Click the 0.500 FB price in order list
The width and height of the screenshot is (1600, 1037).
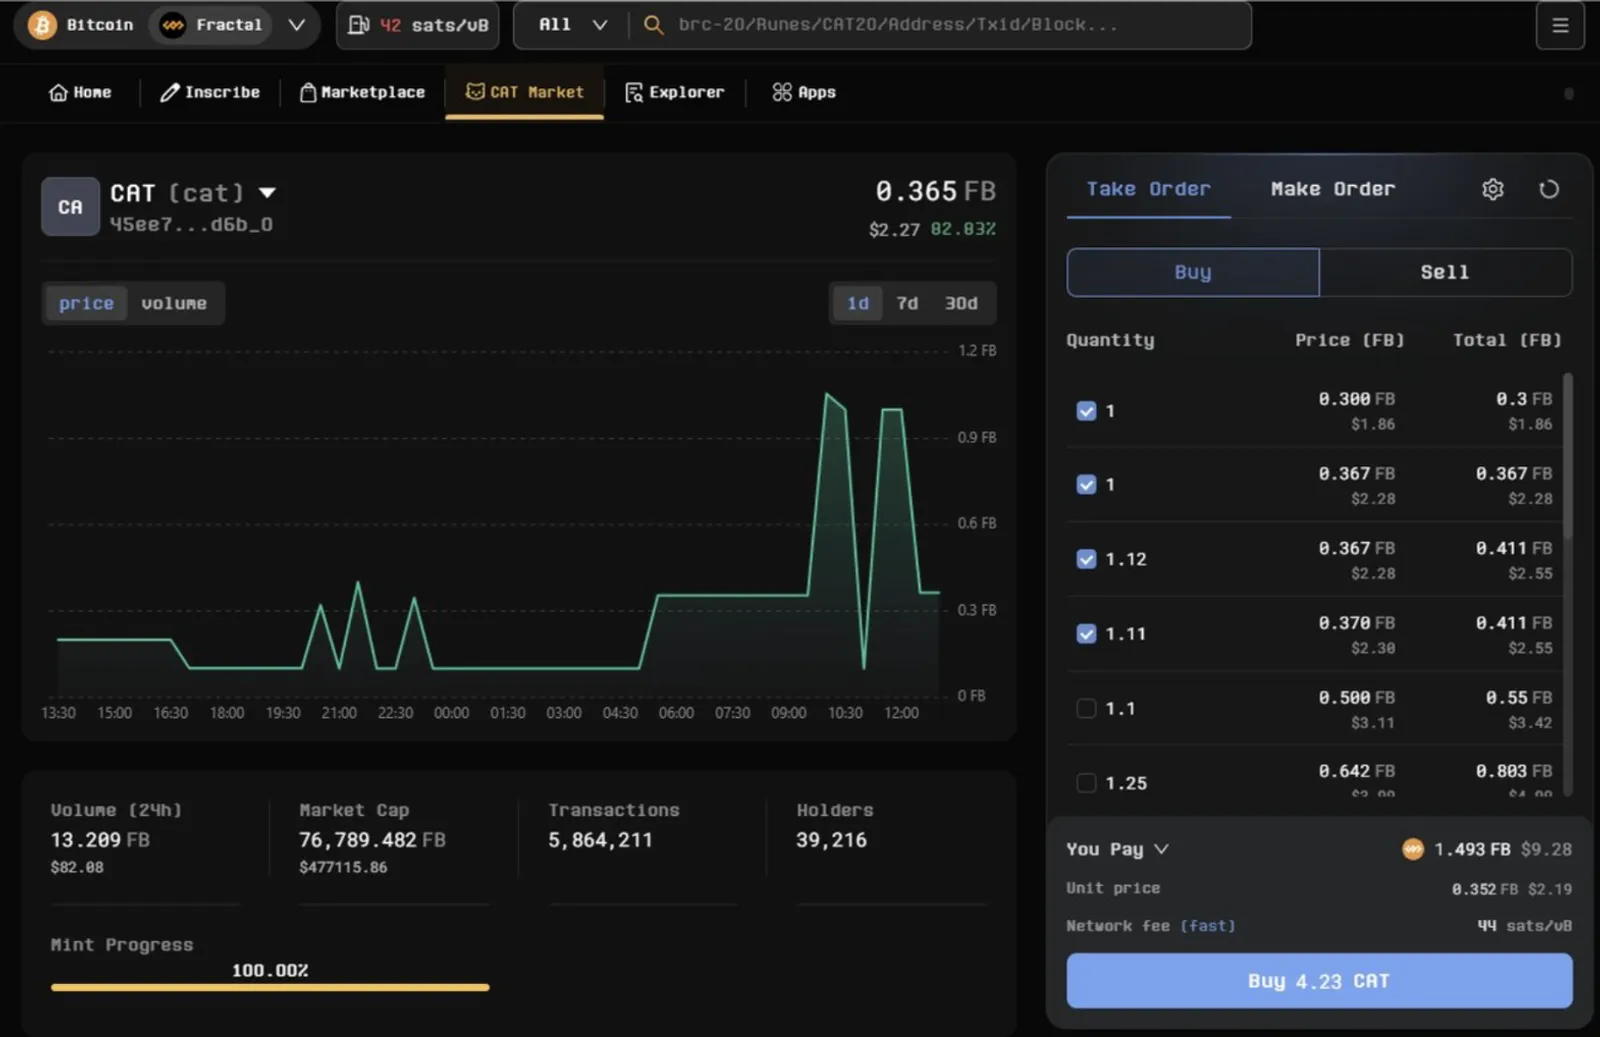[1356, 698]
